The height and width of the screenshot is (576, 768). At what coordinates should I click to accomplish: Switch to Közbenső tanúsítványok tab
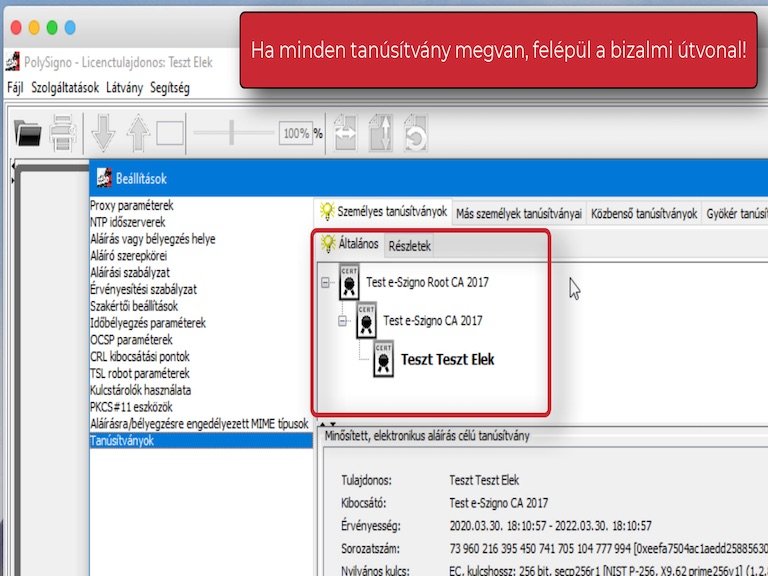[x=644, y=214]
